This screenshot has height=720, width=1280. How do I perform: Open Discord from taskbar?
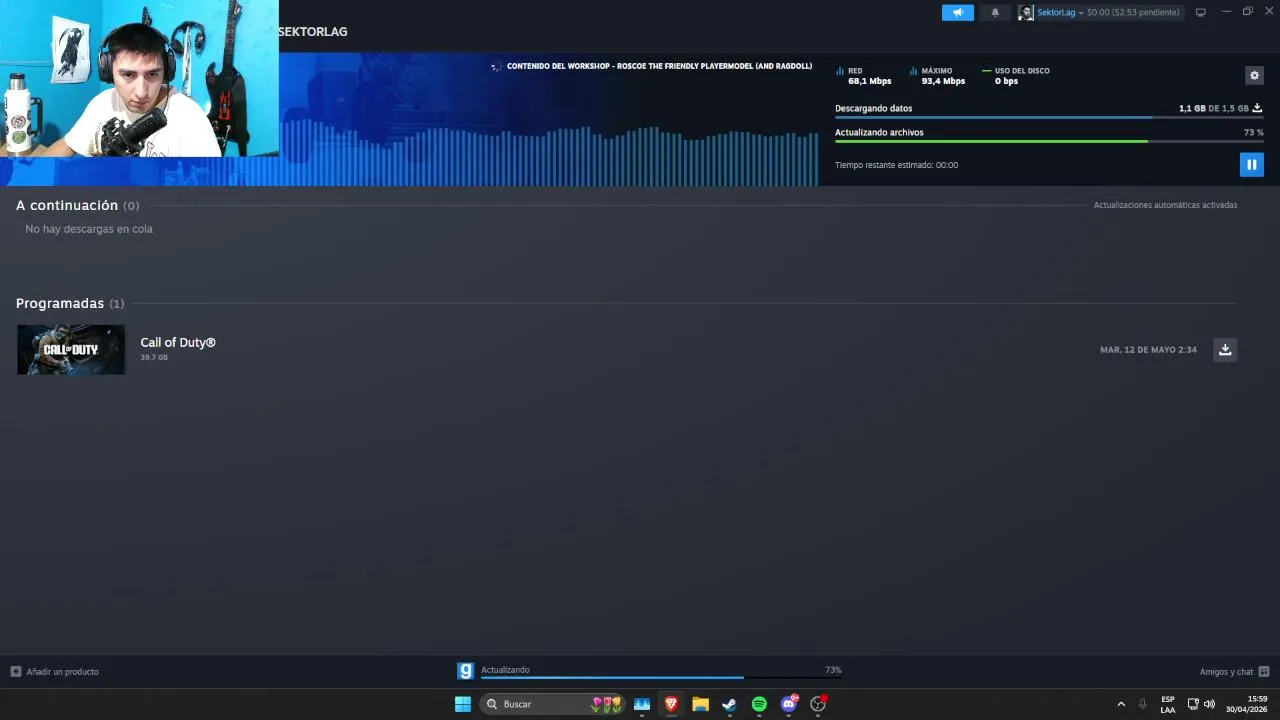point(788,704)
